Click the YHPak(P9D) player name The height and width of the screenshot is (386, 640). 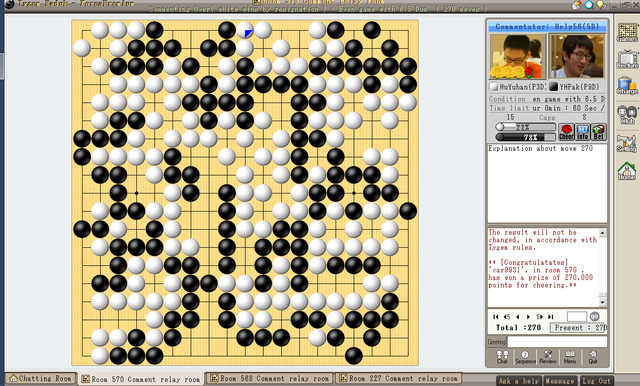579,87
